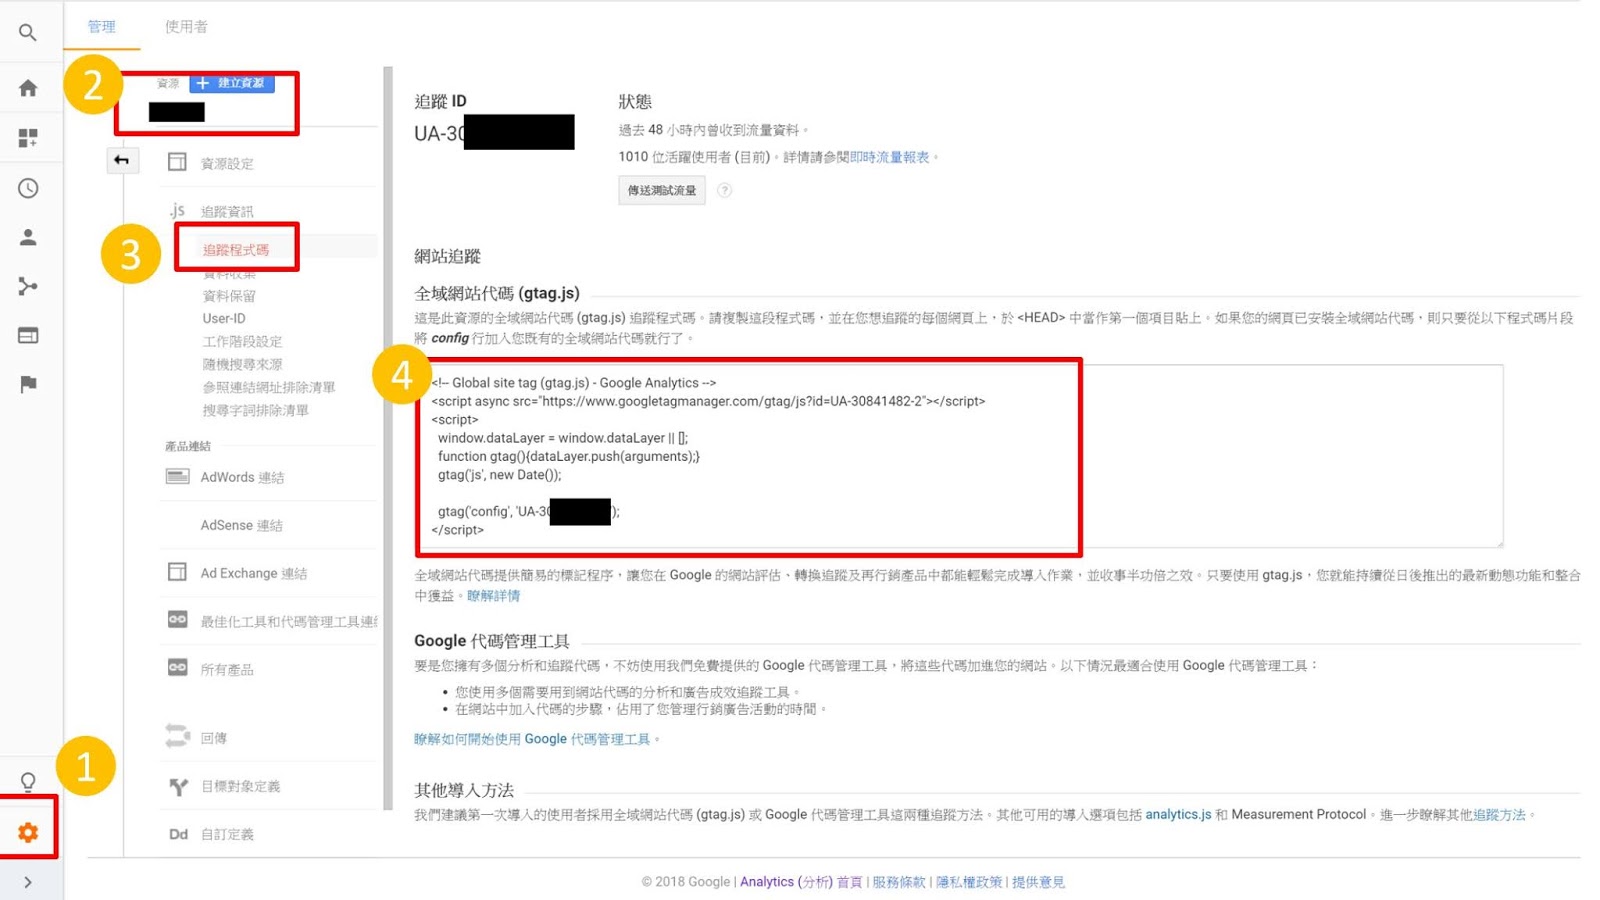The width and height of the screenshot is (1600, 900).
Task: Click the help question mark beside 傳送測試流量
Action: point(725,190)
